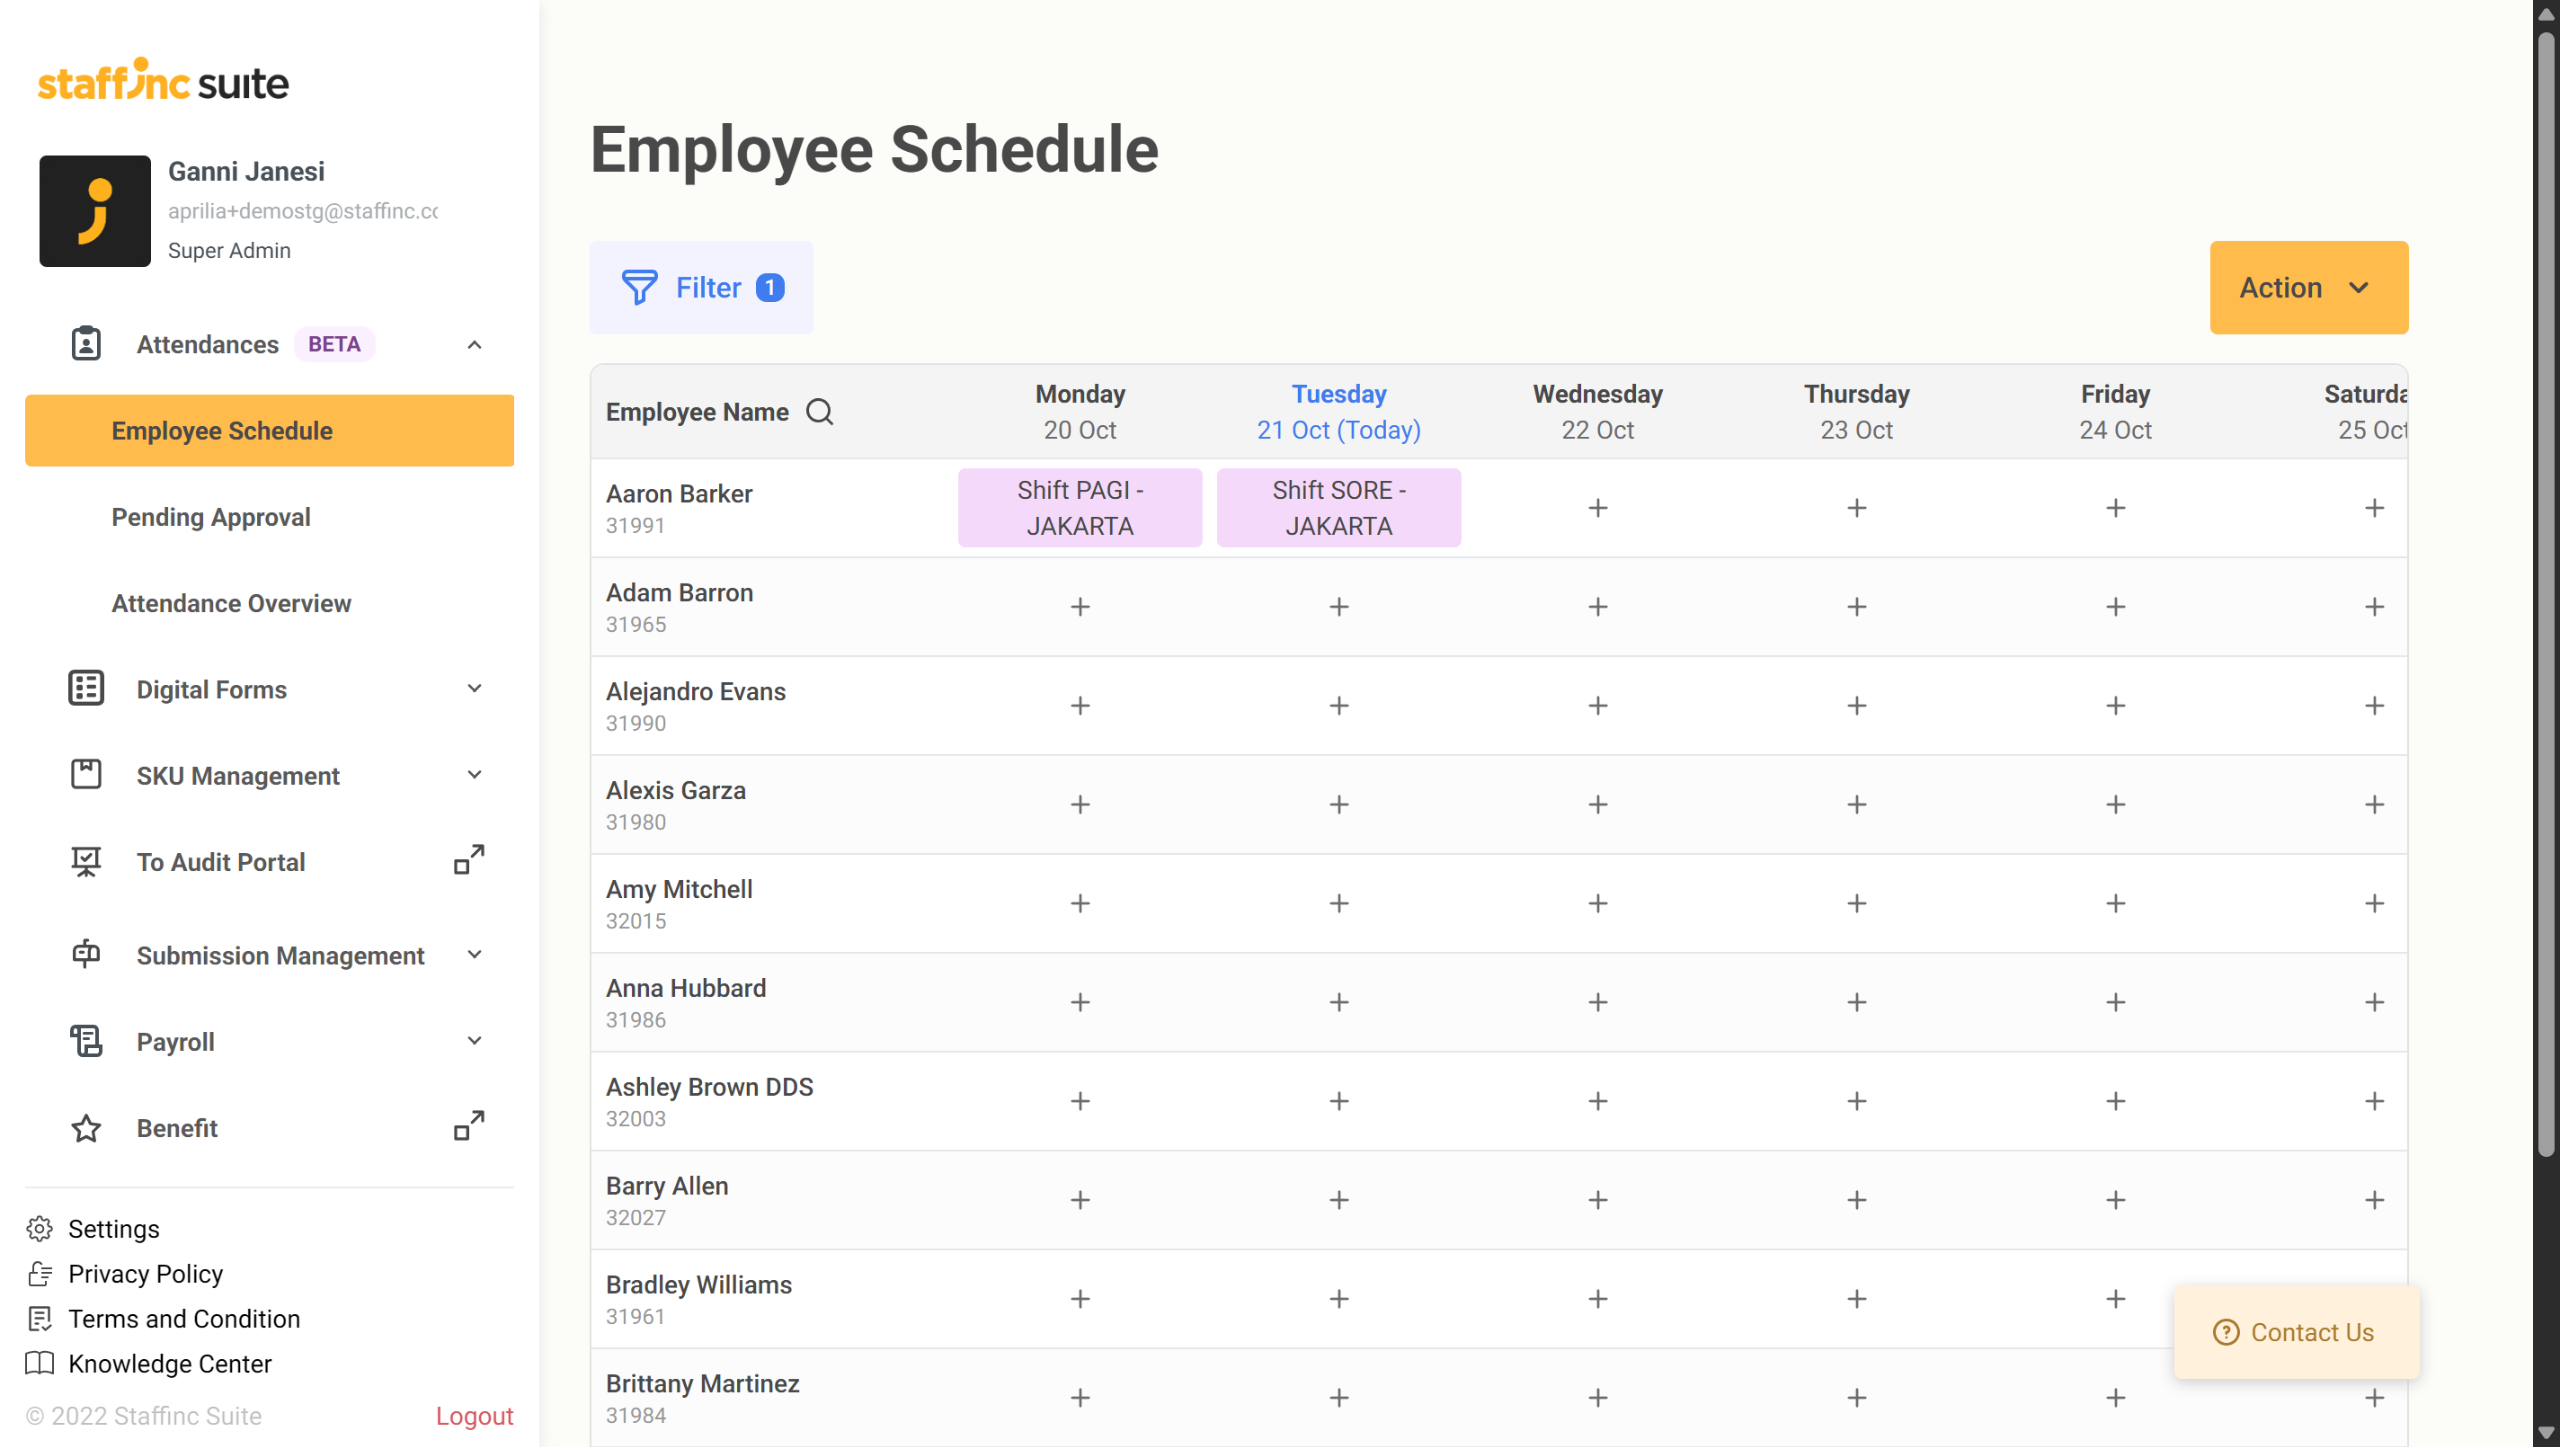This screenshot has height=1447, width=2560.
Task: Click the Filter funnel icon
Action: [639, 288]
